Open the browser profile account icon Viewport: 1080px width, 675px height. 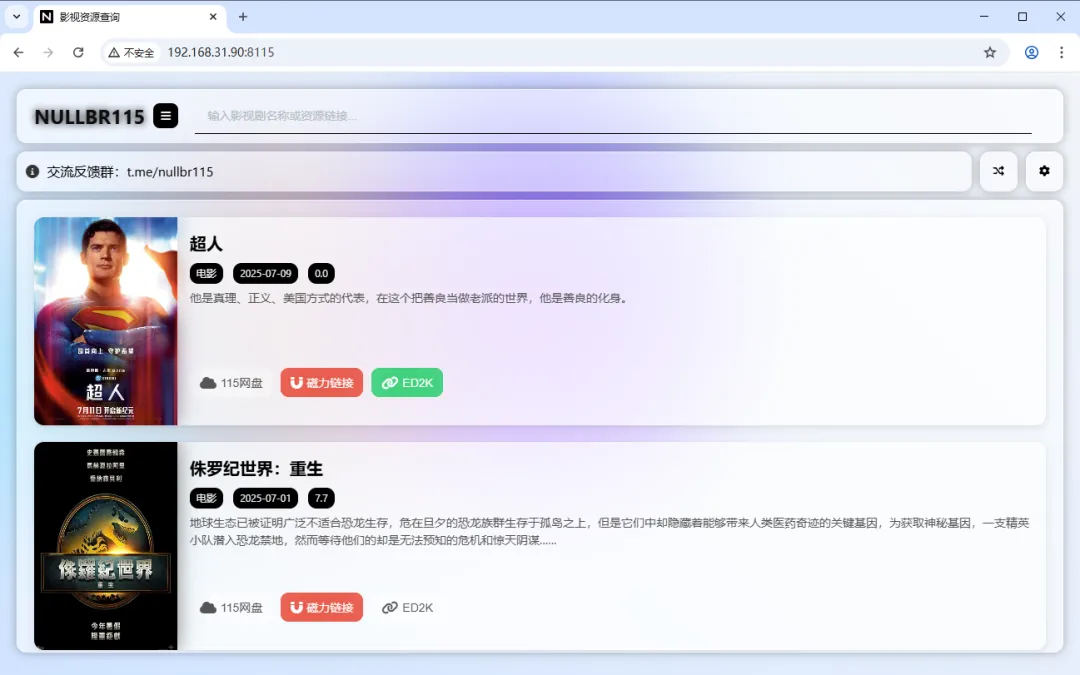pyautogui.click(x=1031, y=51)
